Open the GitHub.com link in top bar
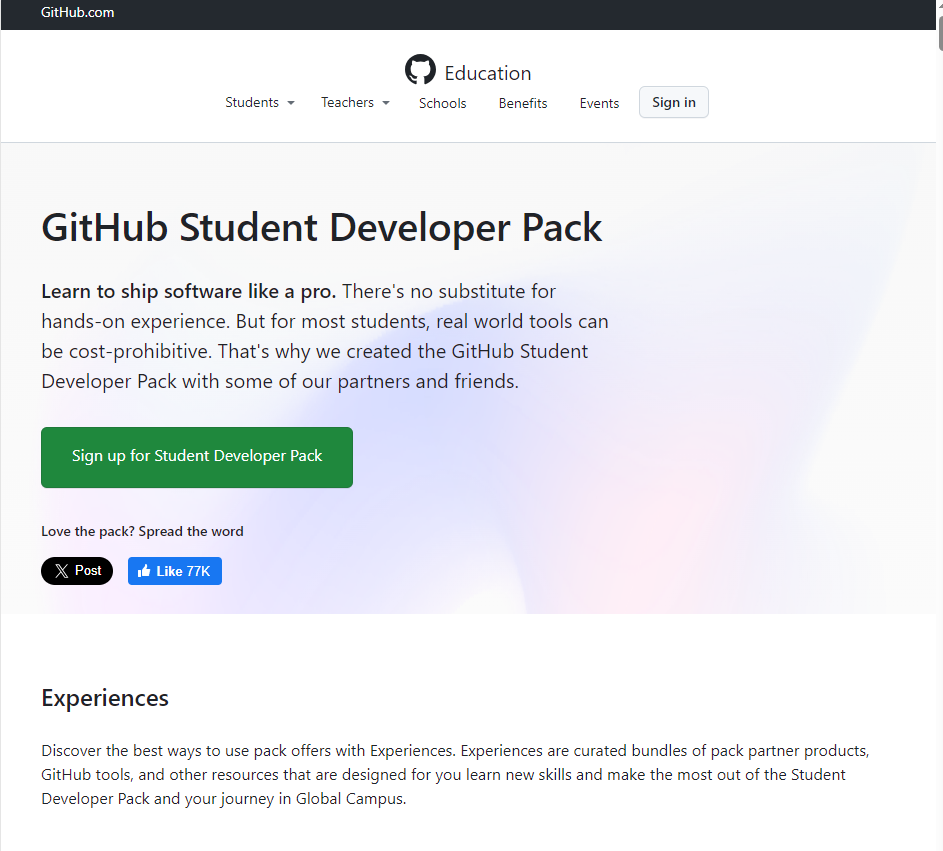Screen dimensions: 943x851 tap(78, 13)
